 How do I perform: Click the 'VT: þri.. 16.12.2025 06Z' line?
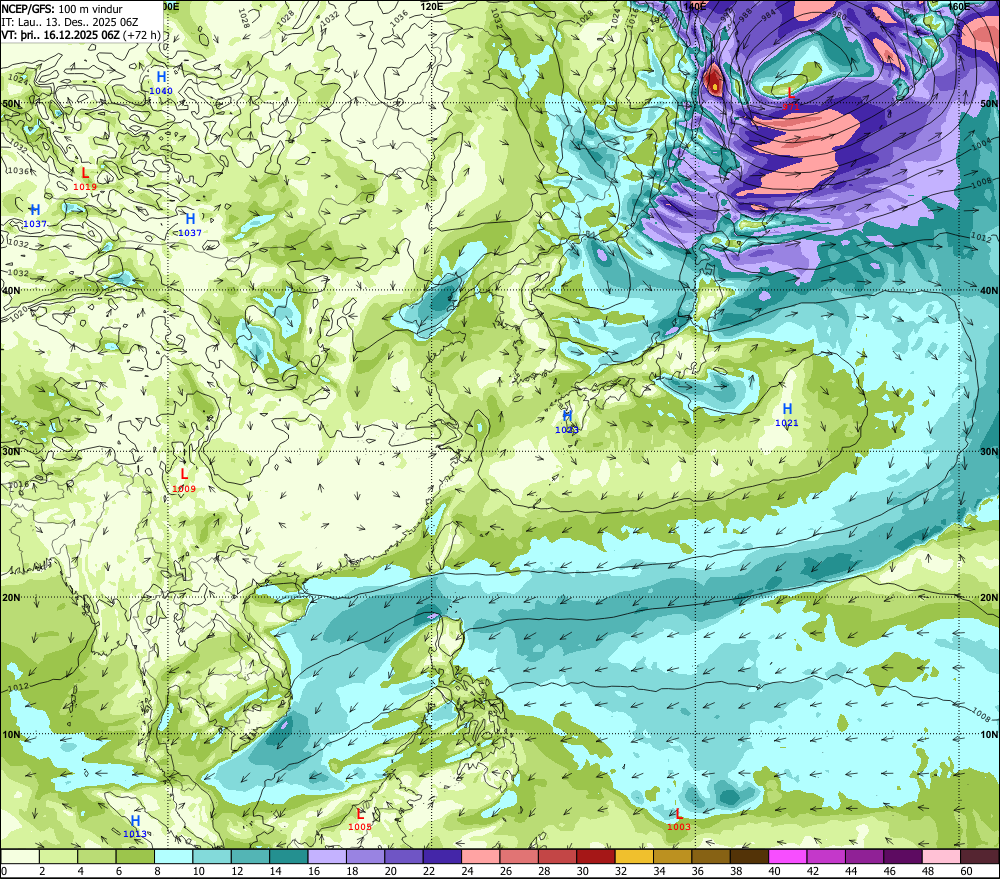coord(60,35)
